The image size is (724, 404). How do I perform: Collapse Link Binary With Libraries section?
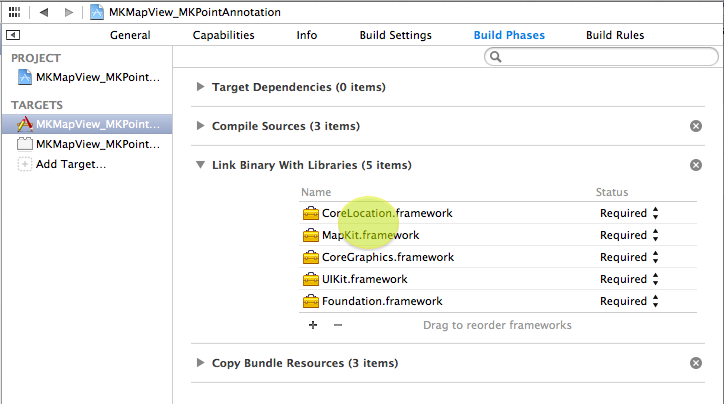[x=201, y=165]
